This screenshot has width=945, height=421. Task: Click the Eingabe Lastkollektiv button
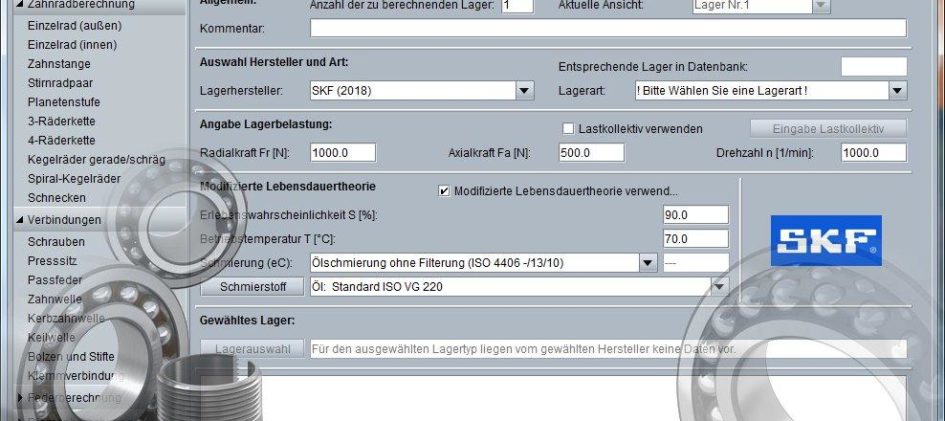point(828,129)
